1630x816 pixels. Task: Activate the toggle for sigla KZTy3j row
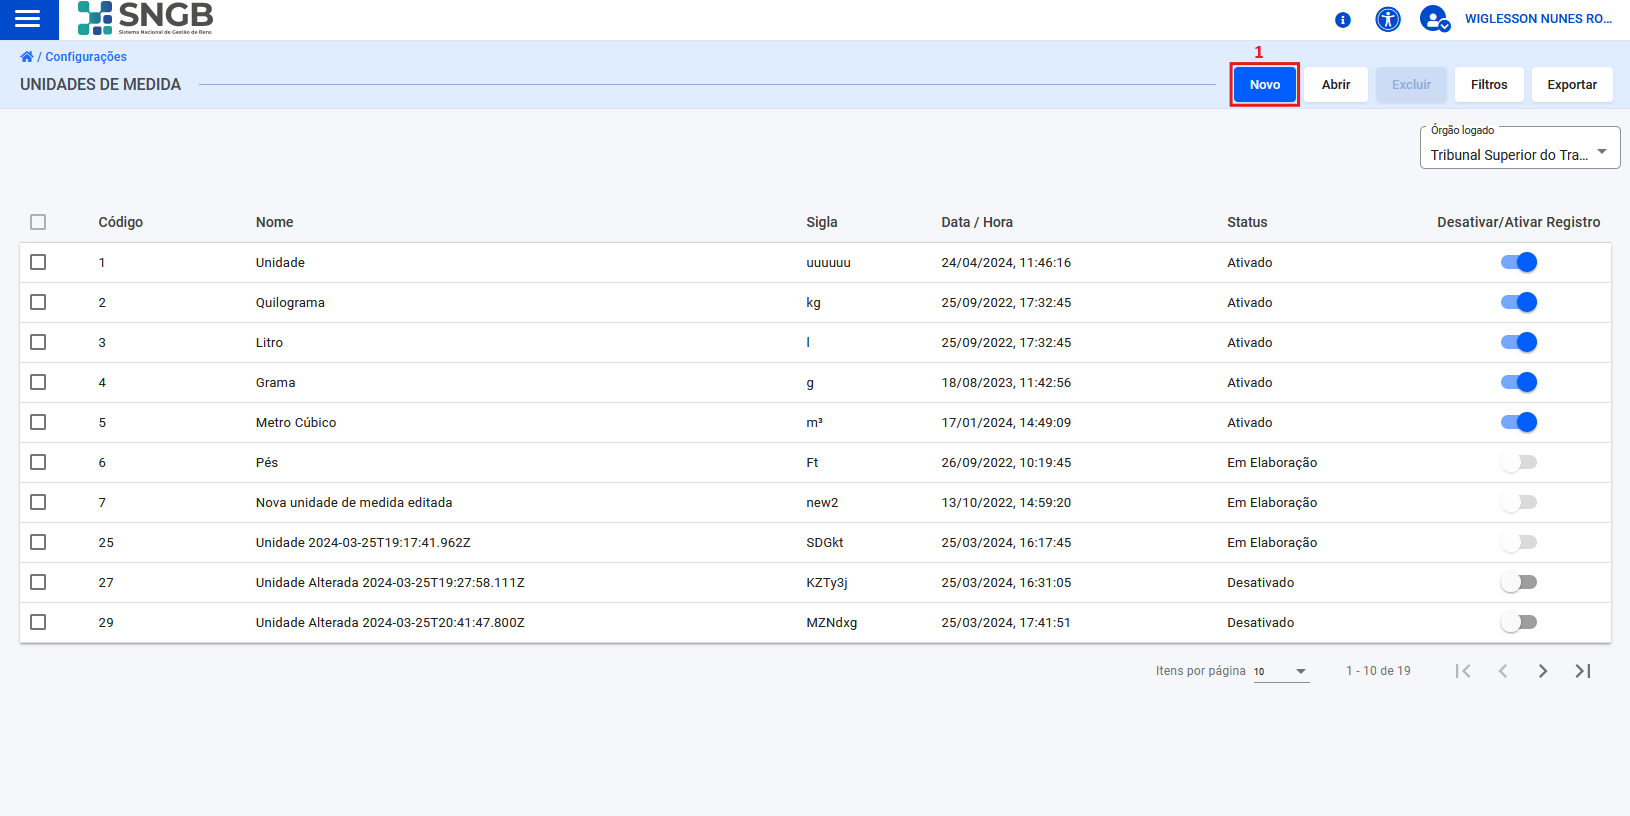pyautogui.click(x=1519, y=582)
